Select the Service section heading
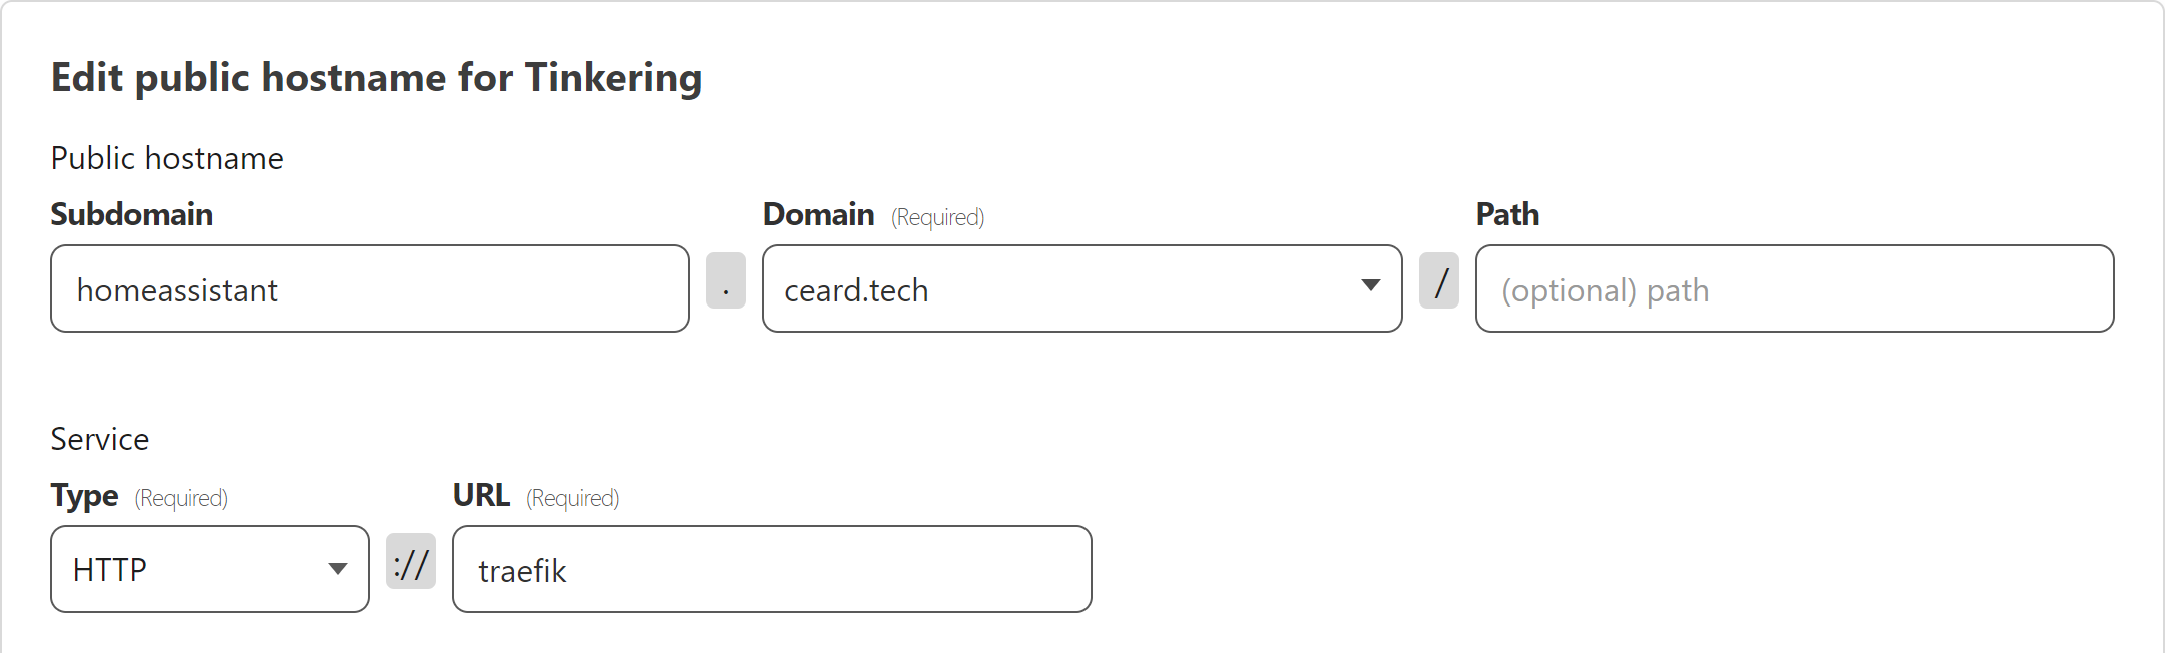2165x653 pixels. click(100, 438)
